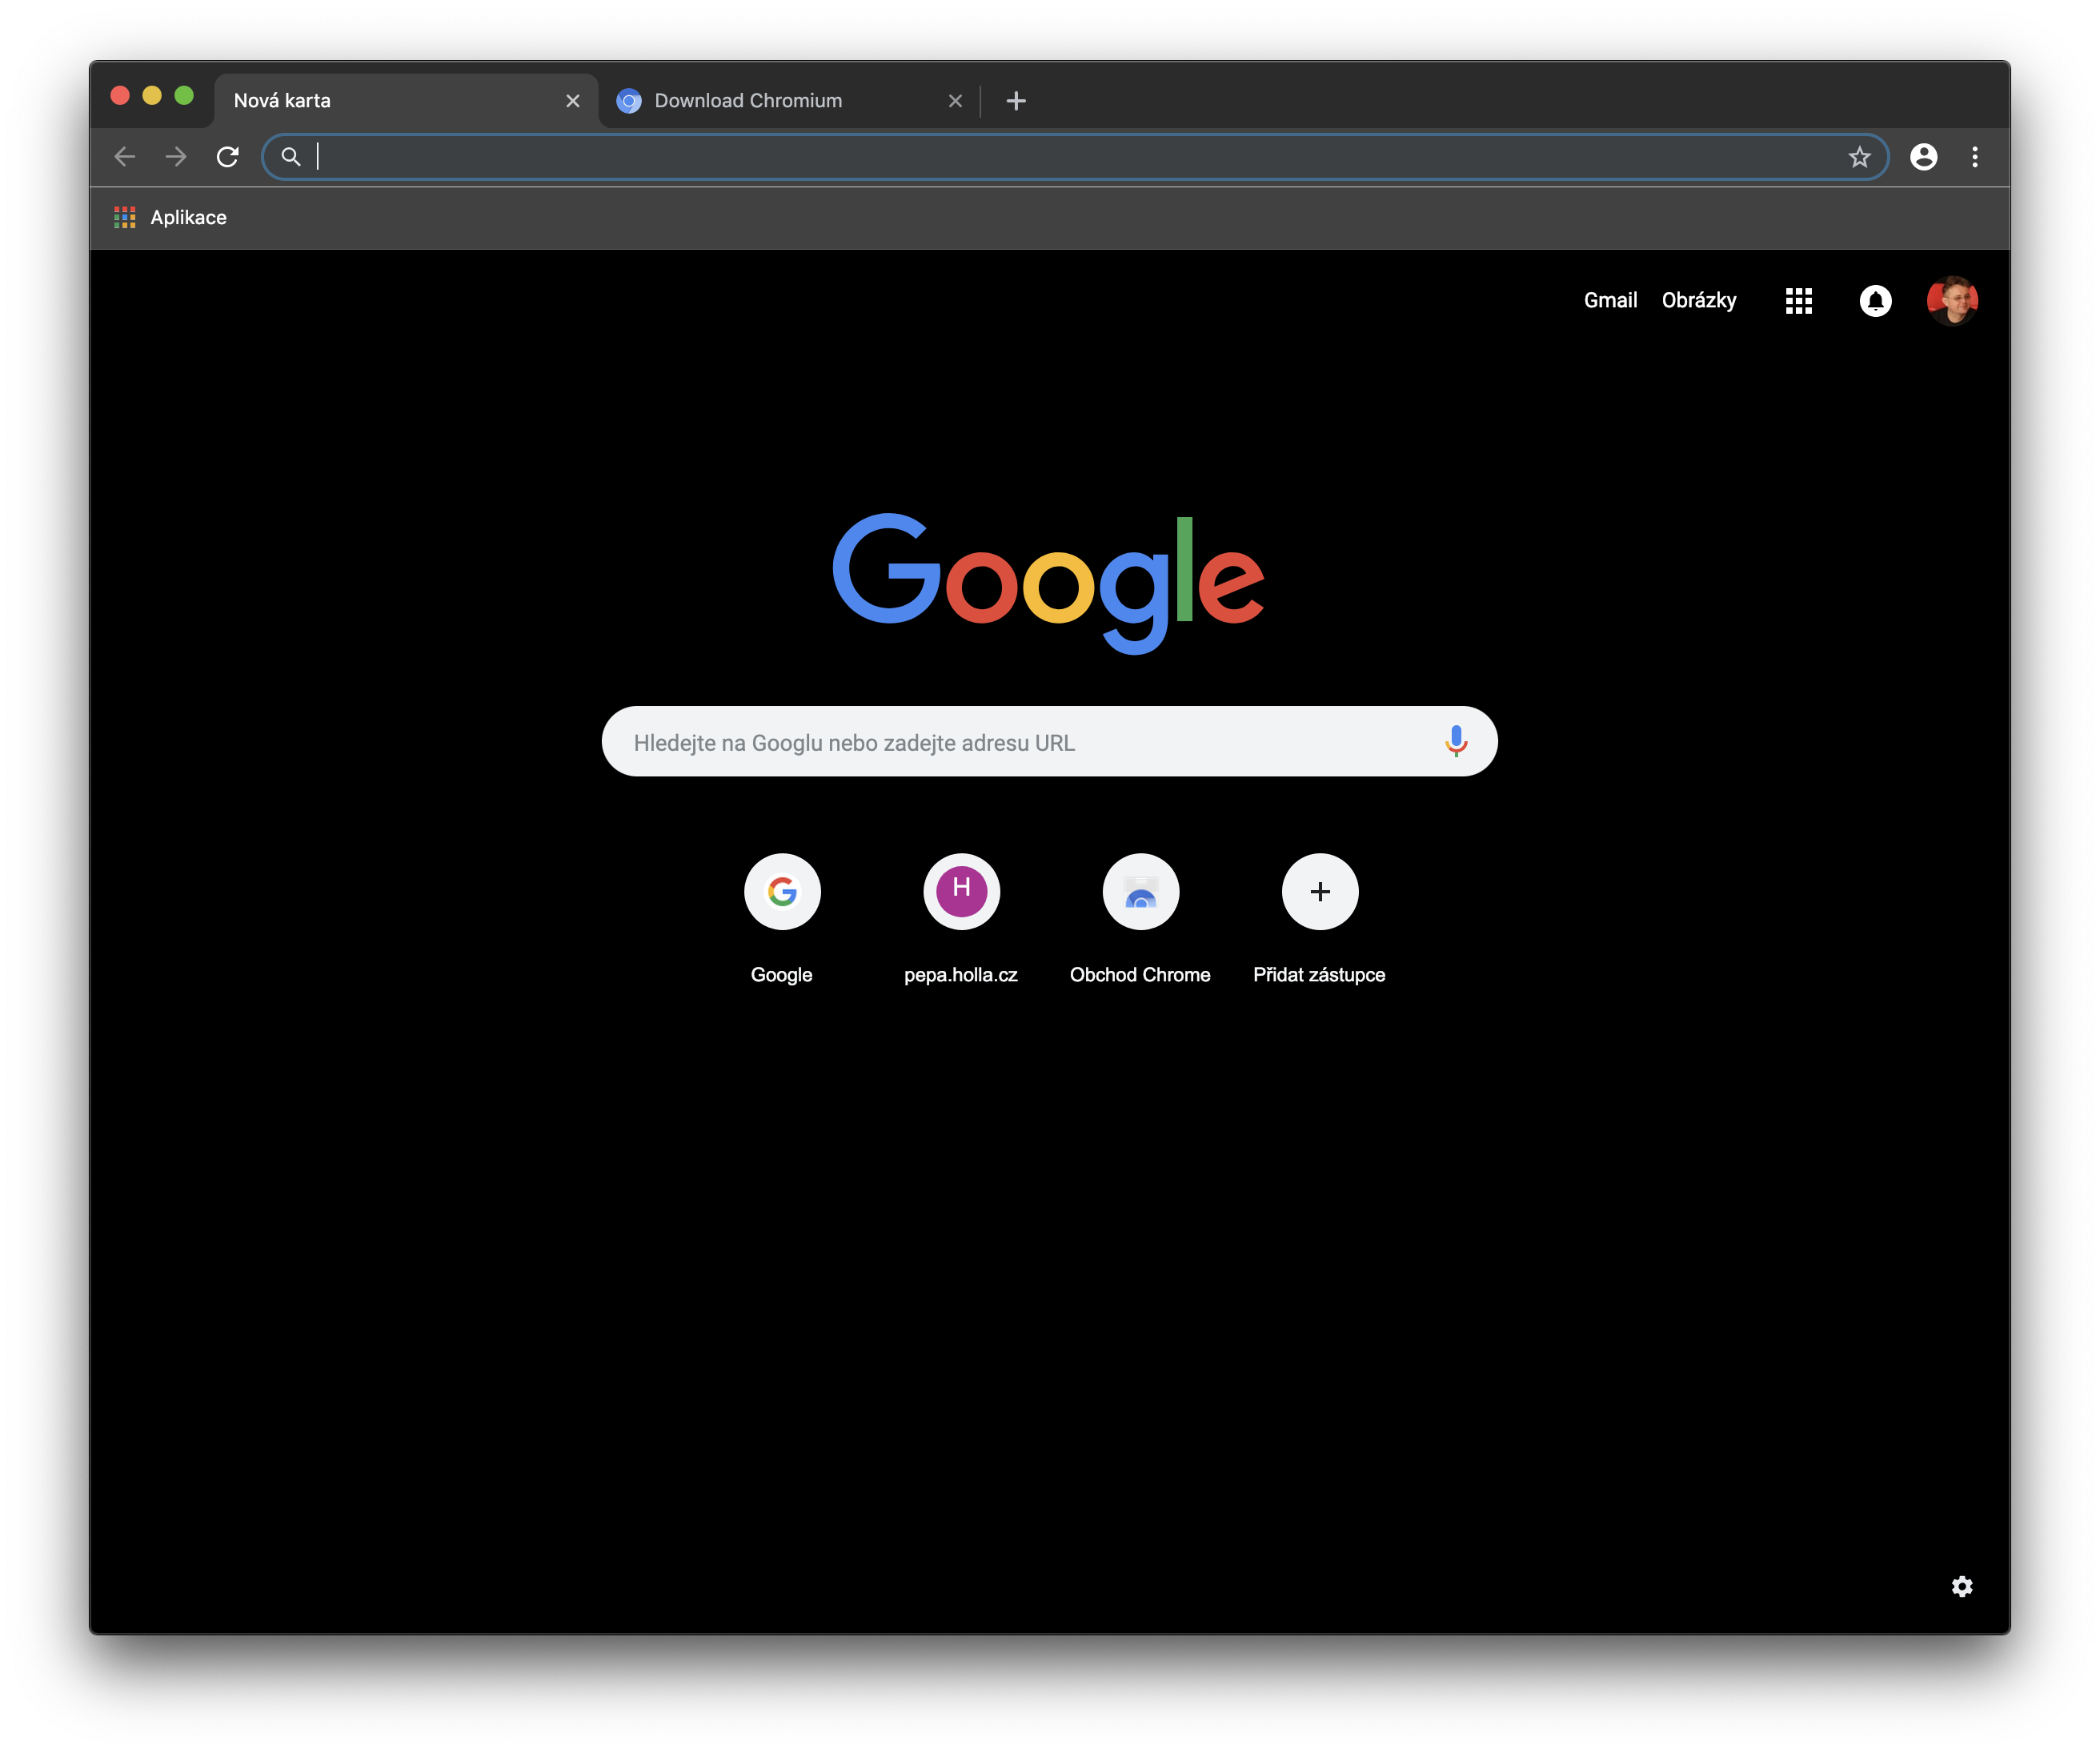The width and height of the screenshot is (2100, 1753).
Task: Open Google notifications bell
Action: 1875,301
